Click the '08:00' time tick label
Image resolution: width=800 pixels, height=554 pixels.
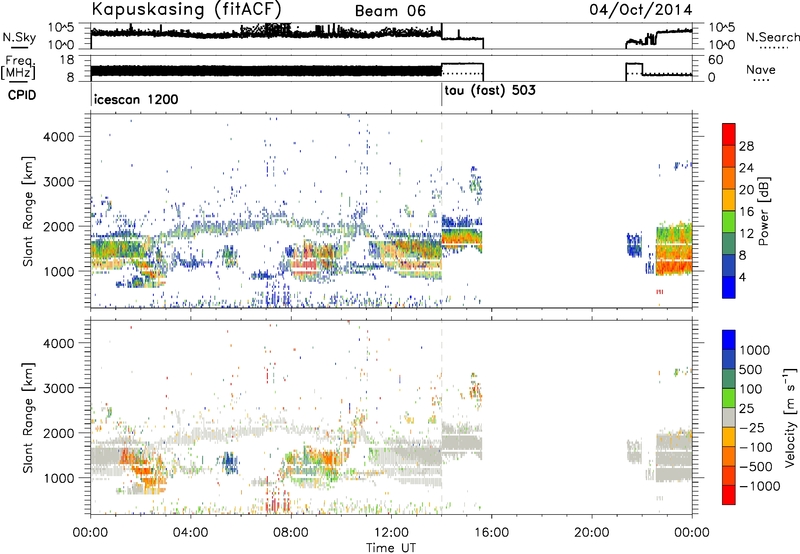click(x=290, y=533)
